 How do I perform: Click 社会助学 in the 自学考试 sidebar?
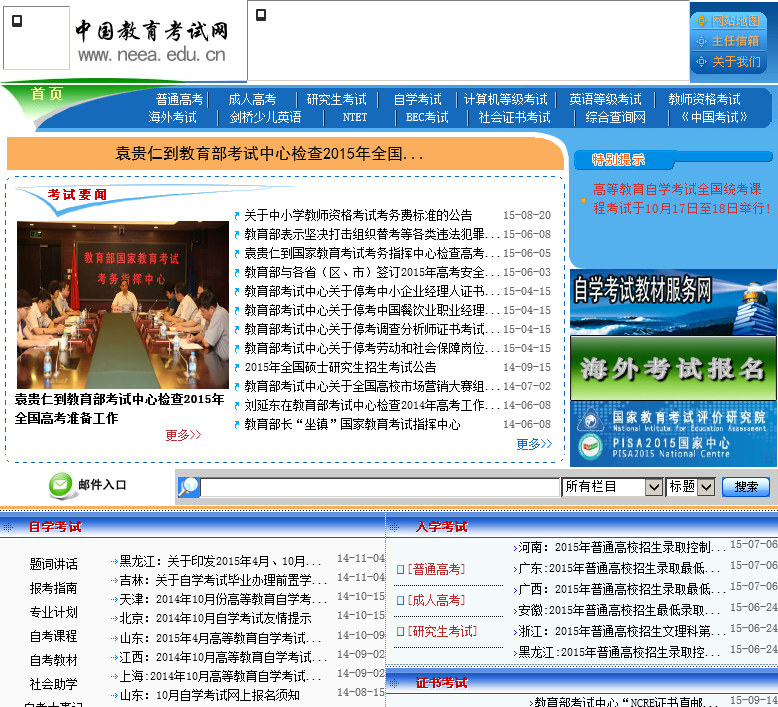point(54,685)
